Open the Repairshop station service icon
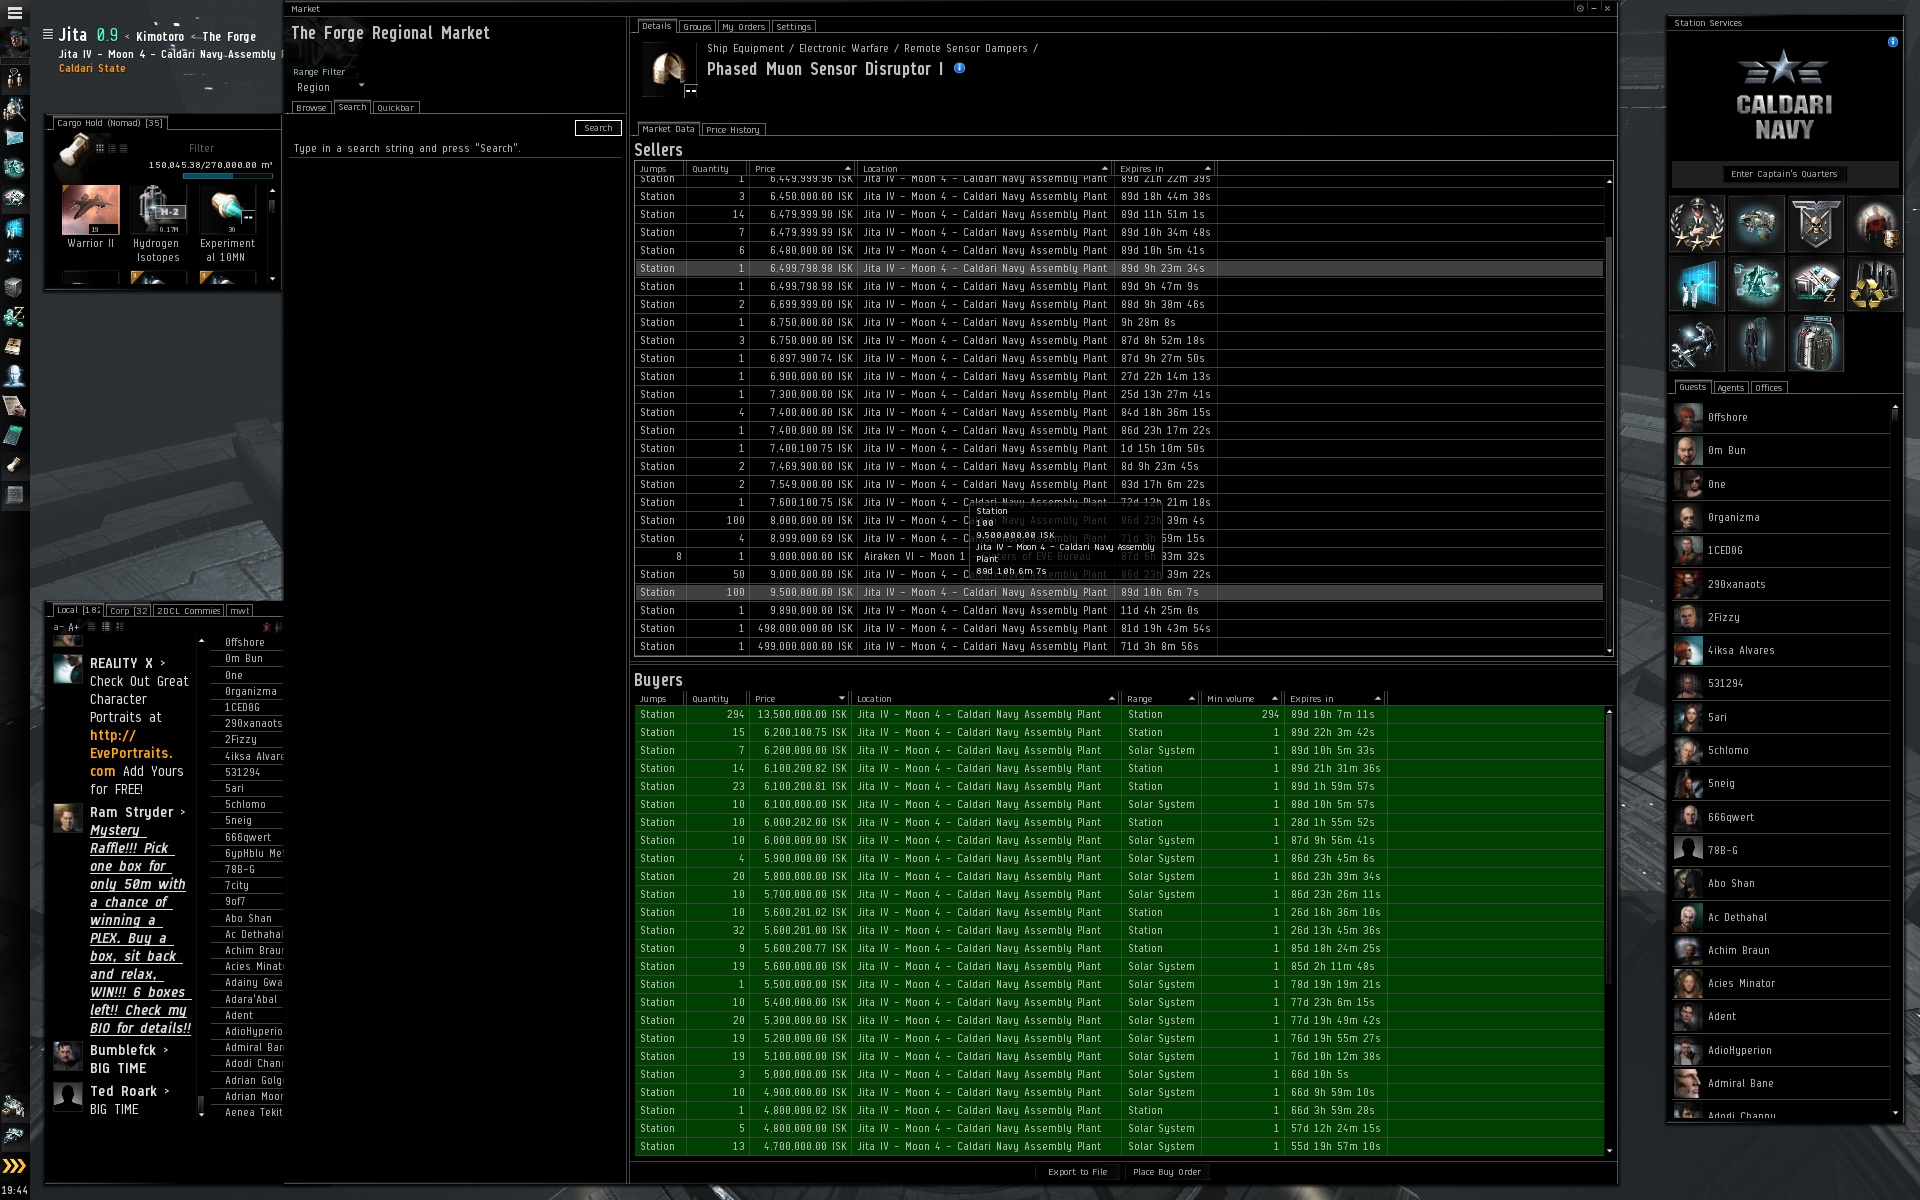Image resolution: width=1920 pixels, height=1200 pixels. coord(1697,343)
